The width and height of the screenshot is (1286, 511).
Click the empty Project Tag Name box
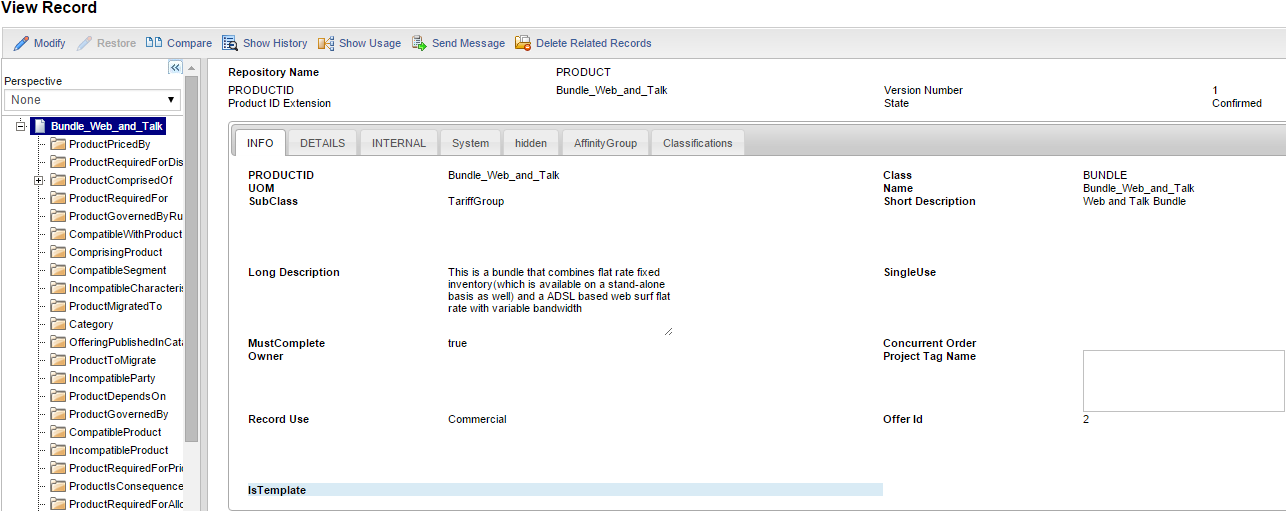1183,381
